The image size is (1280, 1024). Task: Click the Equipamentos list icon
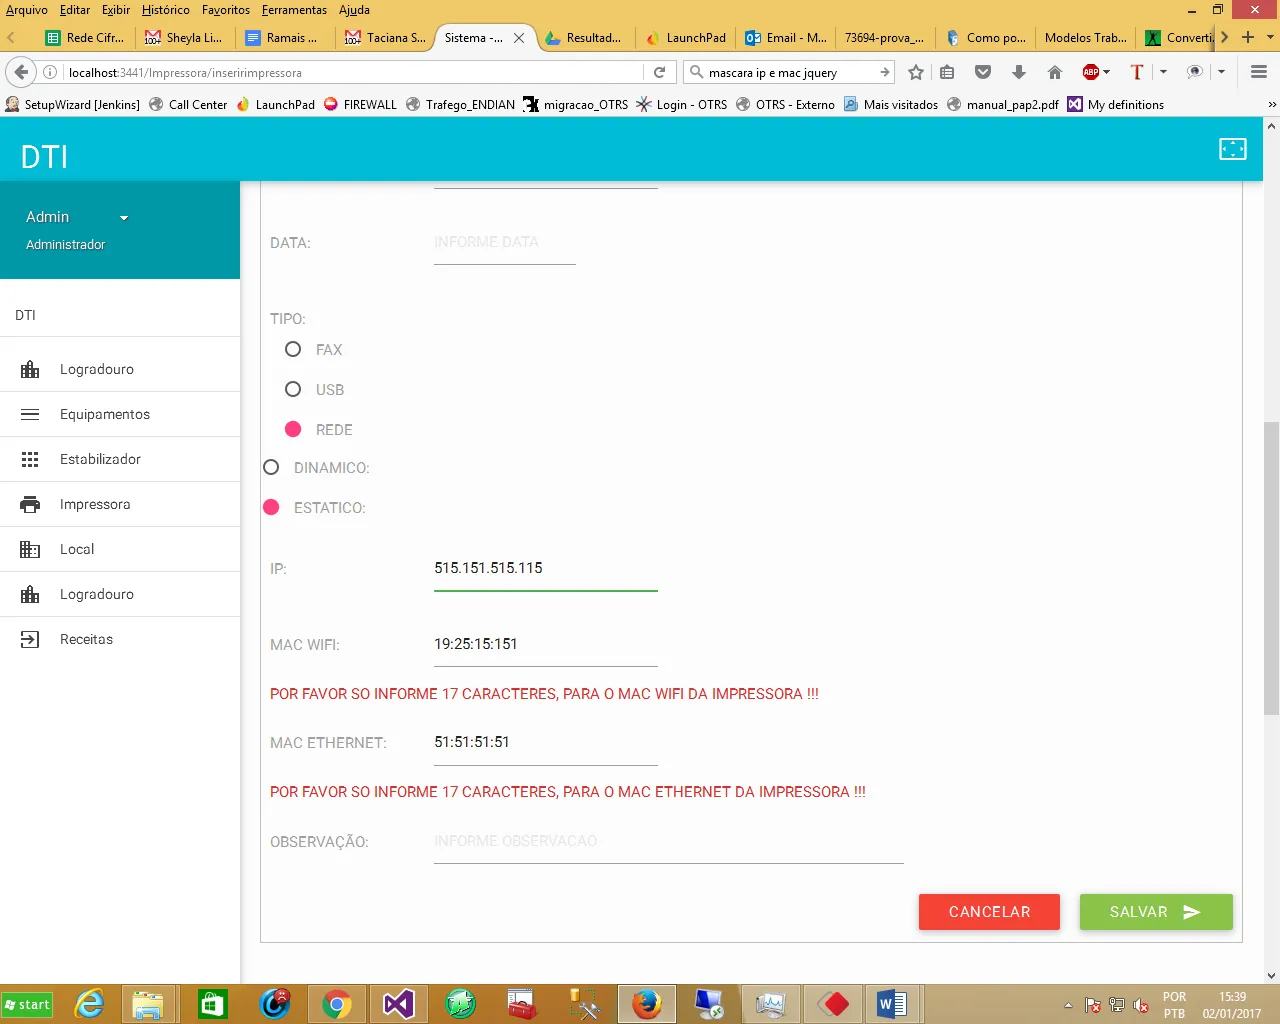coord(30,414)
